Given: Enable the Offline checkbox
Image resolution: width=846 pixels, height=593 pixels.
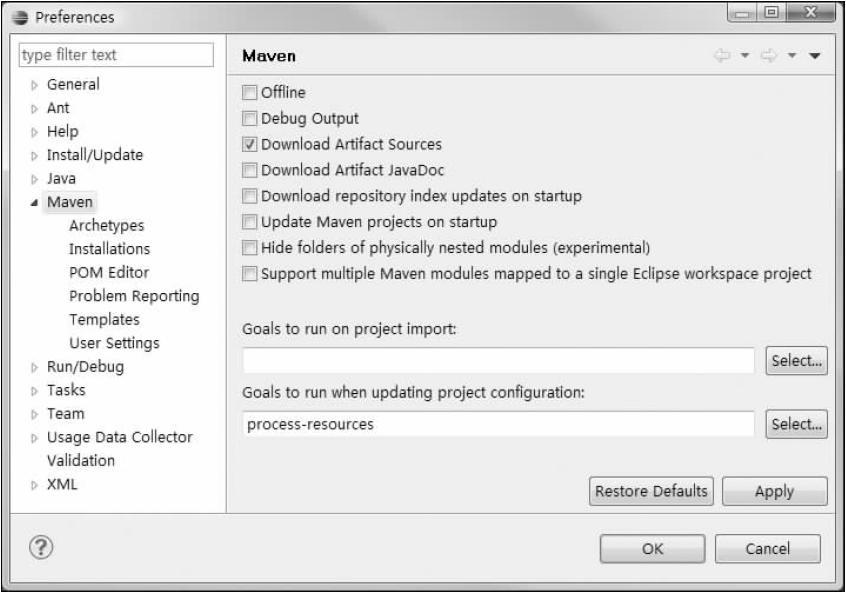Looking at the screenshot, I should pos(250,93).
